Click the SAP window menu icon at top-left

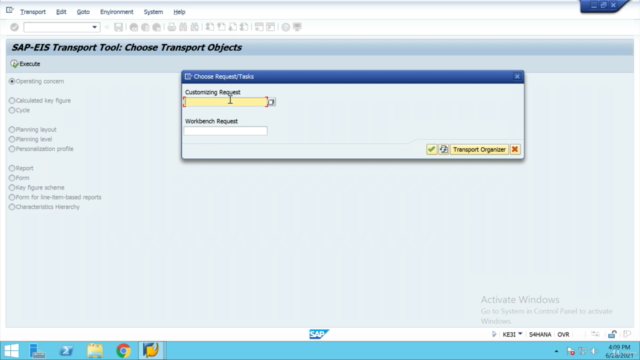(9, 11)
